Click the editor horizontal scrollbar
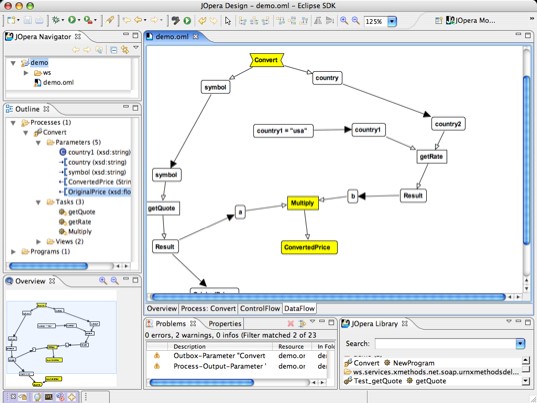This screenshot has height=403, width=537. pyautogui.click(x=328, y=297)
